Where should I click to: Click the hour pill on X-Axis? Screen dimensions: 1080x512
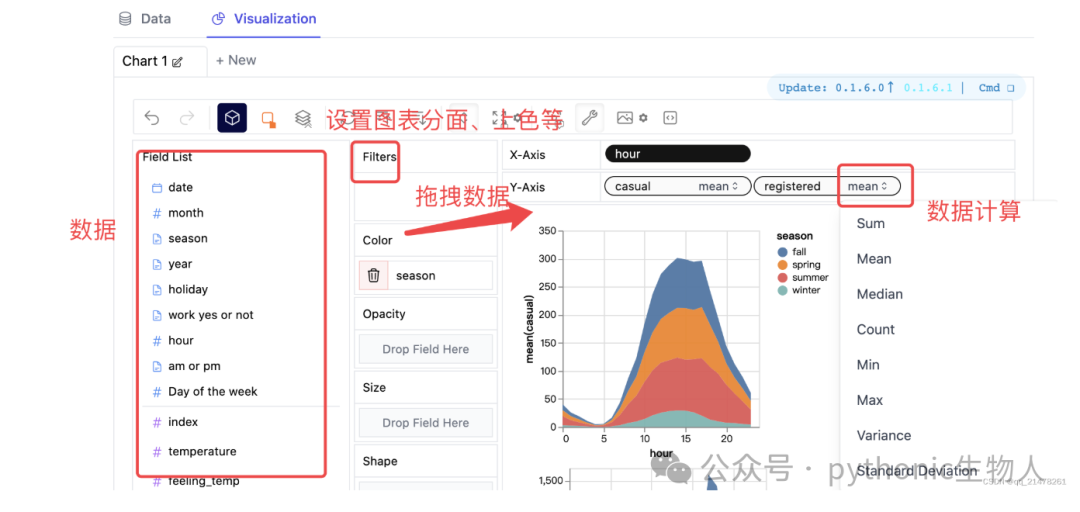click(678, 154)
